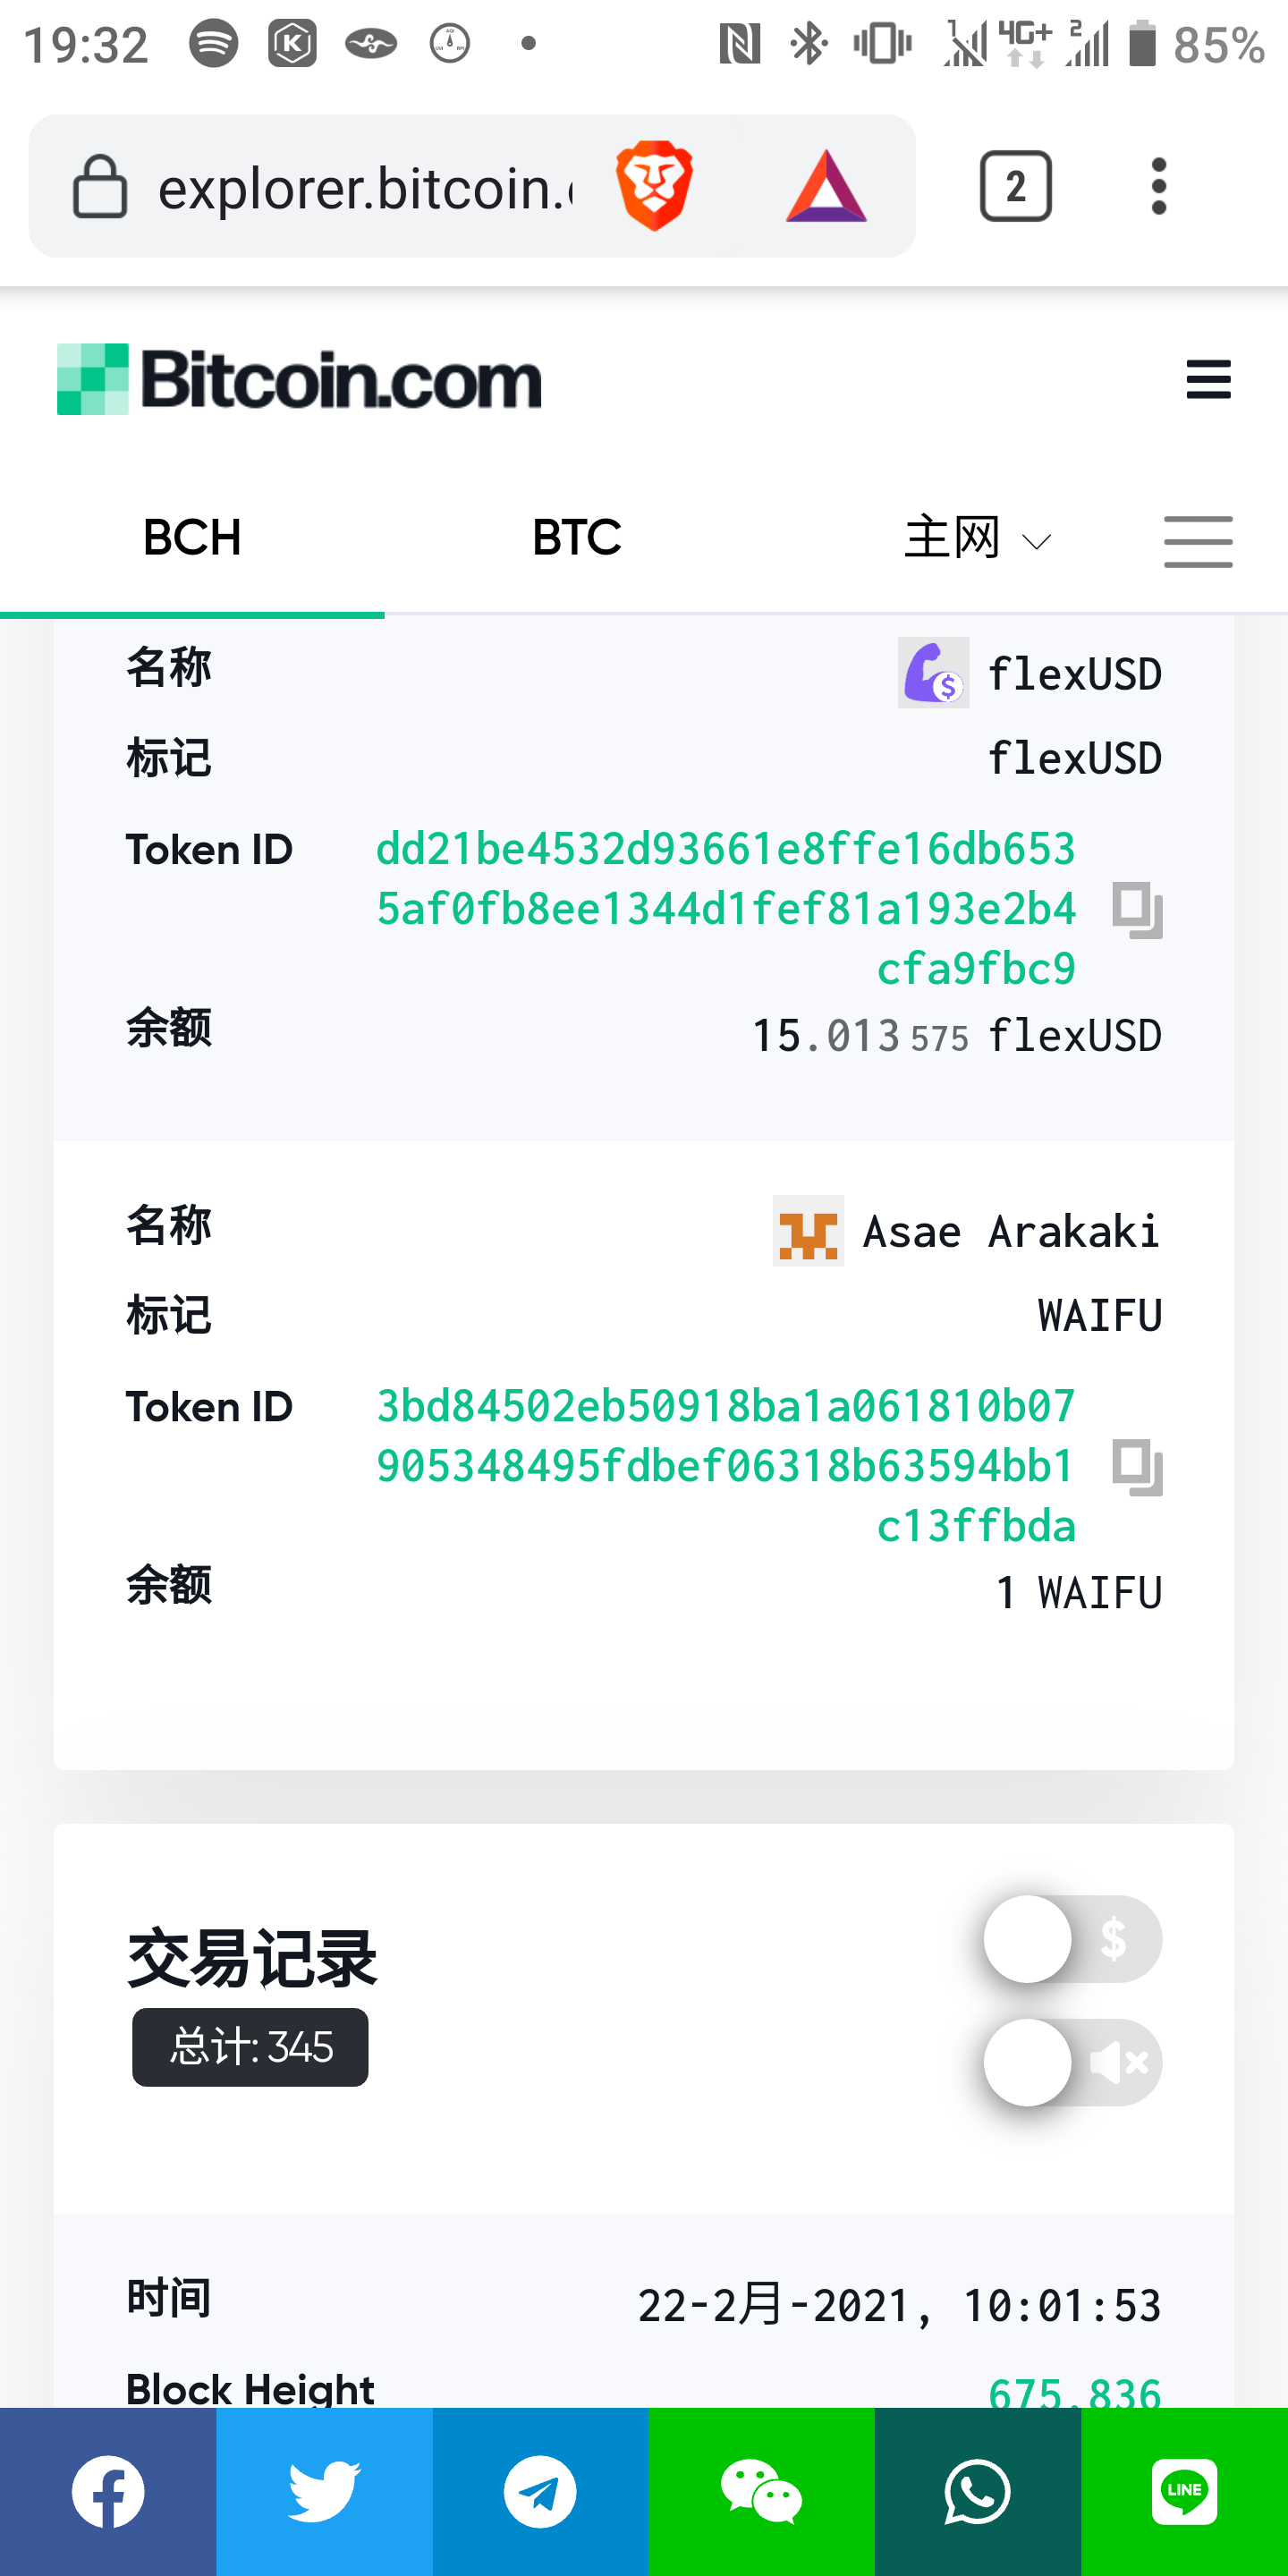Share page via Facebook icon
This screenshot has height=2576, width=1288.
tap(108, 2491)
